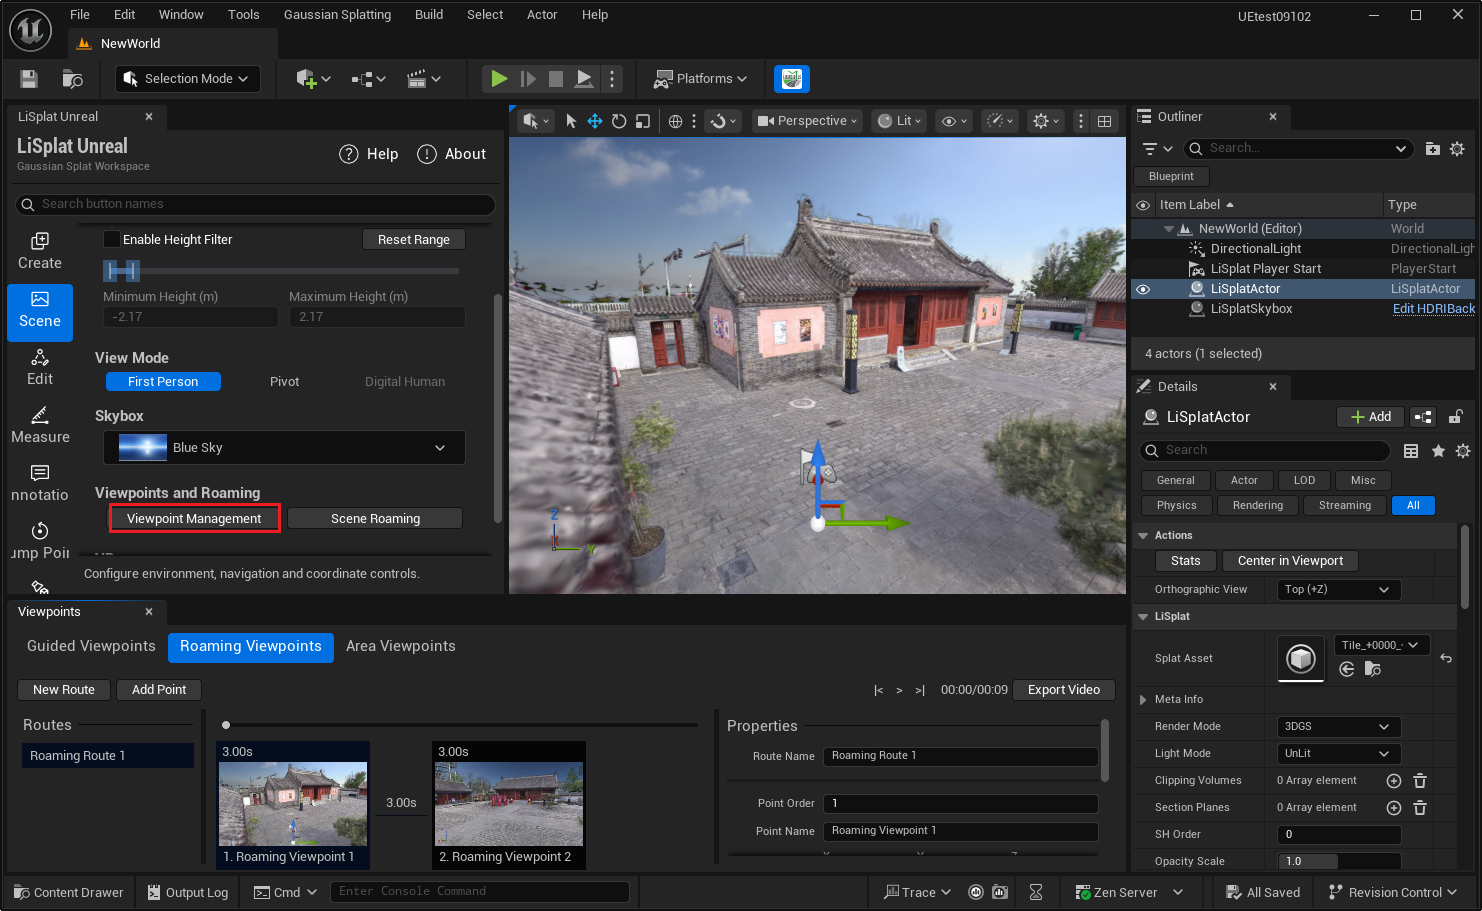Click the Blueprint/Add Script icon next to Add

pyautogui.click(x=1423, y=417)
